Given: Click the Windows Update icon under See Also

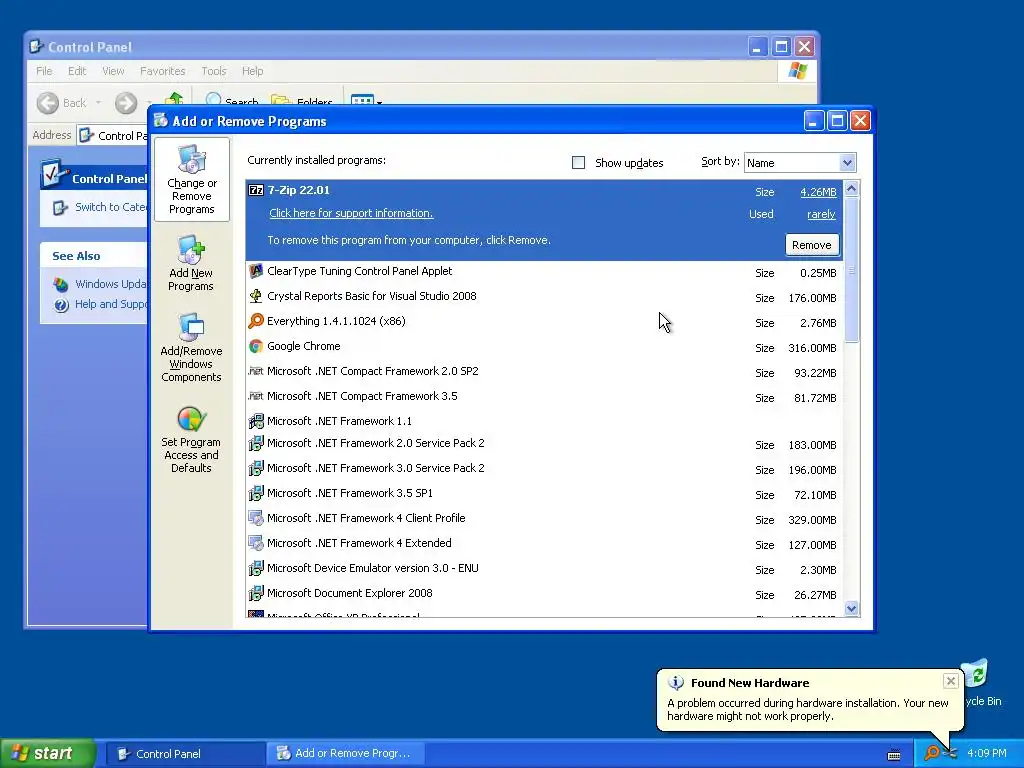Looking at the screenshot, I should 61,284.
